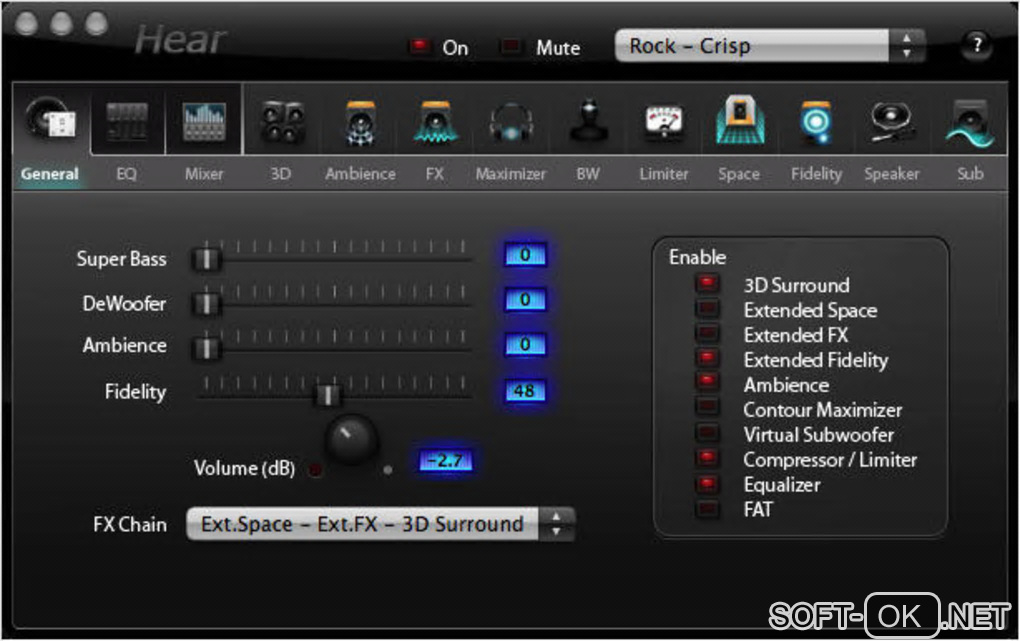Click the DeWoofer value field
The image size is (1020, 641).
(525, 299)
